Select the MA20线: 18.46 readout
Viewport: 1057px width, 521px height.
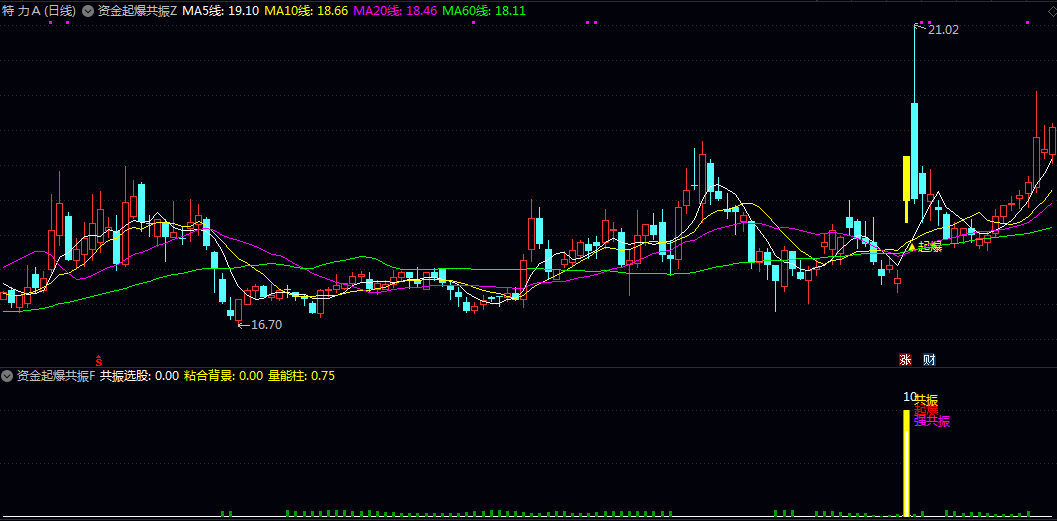395,11
